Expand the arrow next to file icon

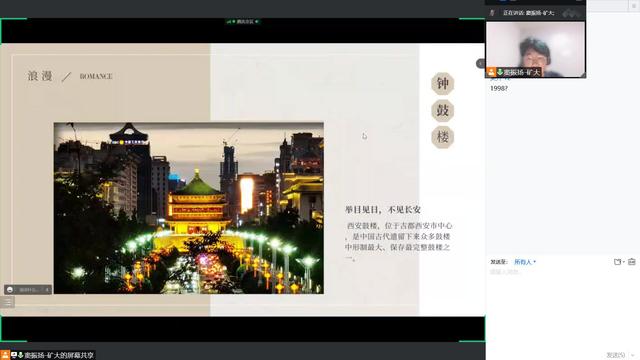tap(624, 262)
